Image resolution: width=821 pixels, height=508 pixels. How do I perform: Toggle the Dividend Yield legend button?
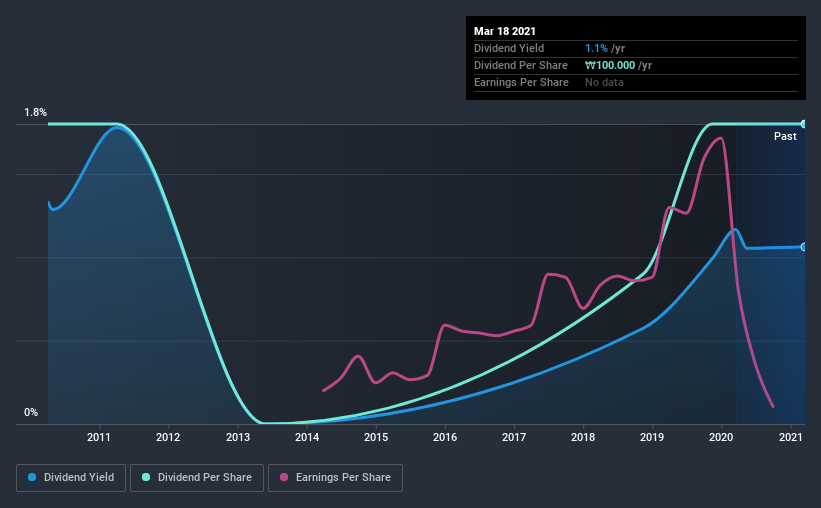tap(71, 478)
